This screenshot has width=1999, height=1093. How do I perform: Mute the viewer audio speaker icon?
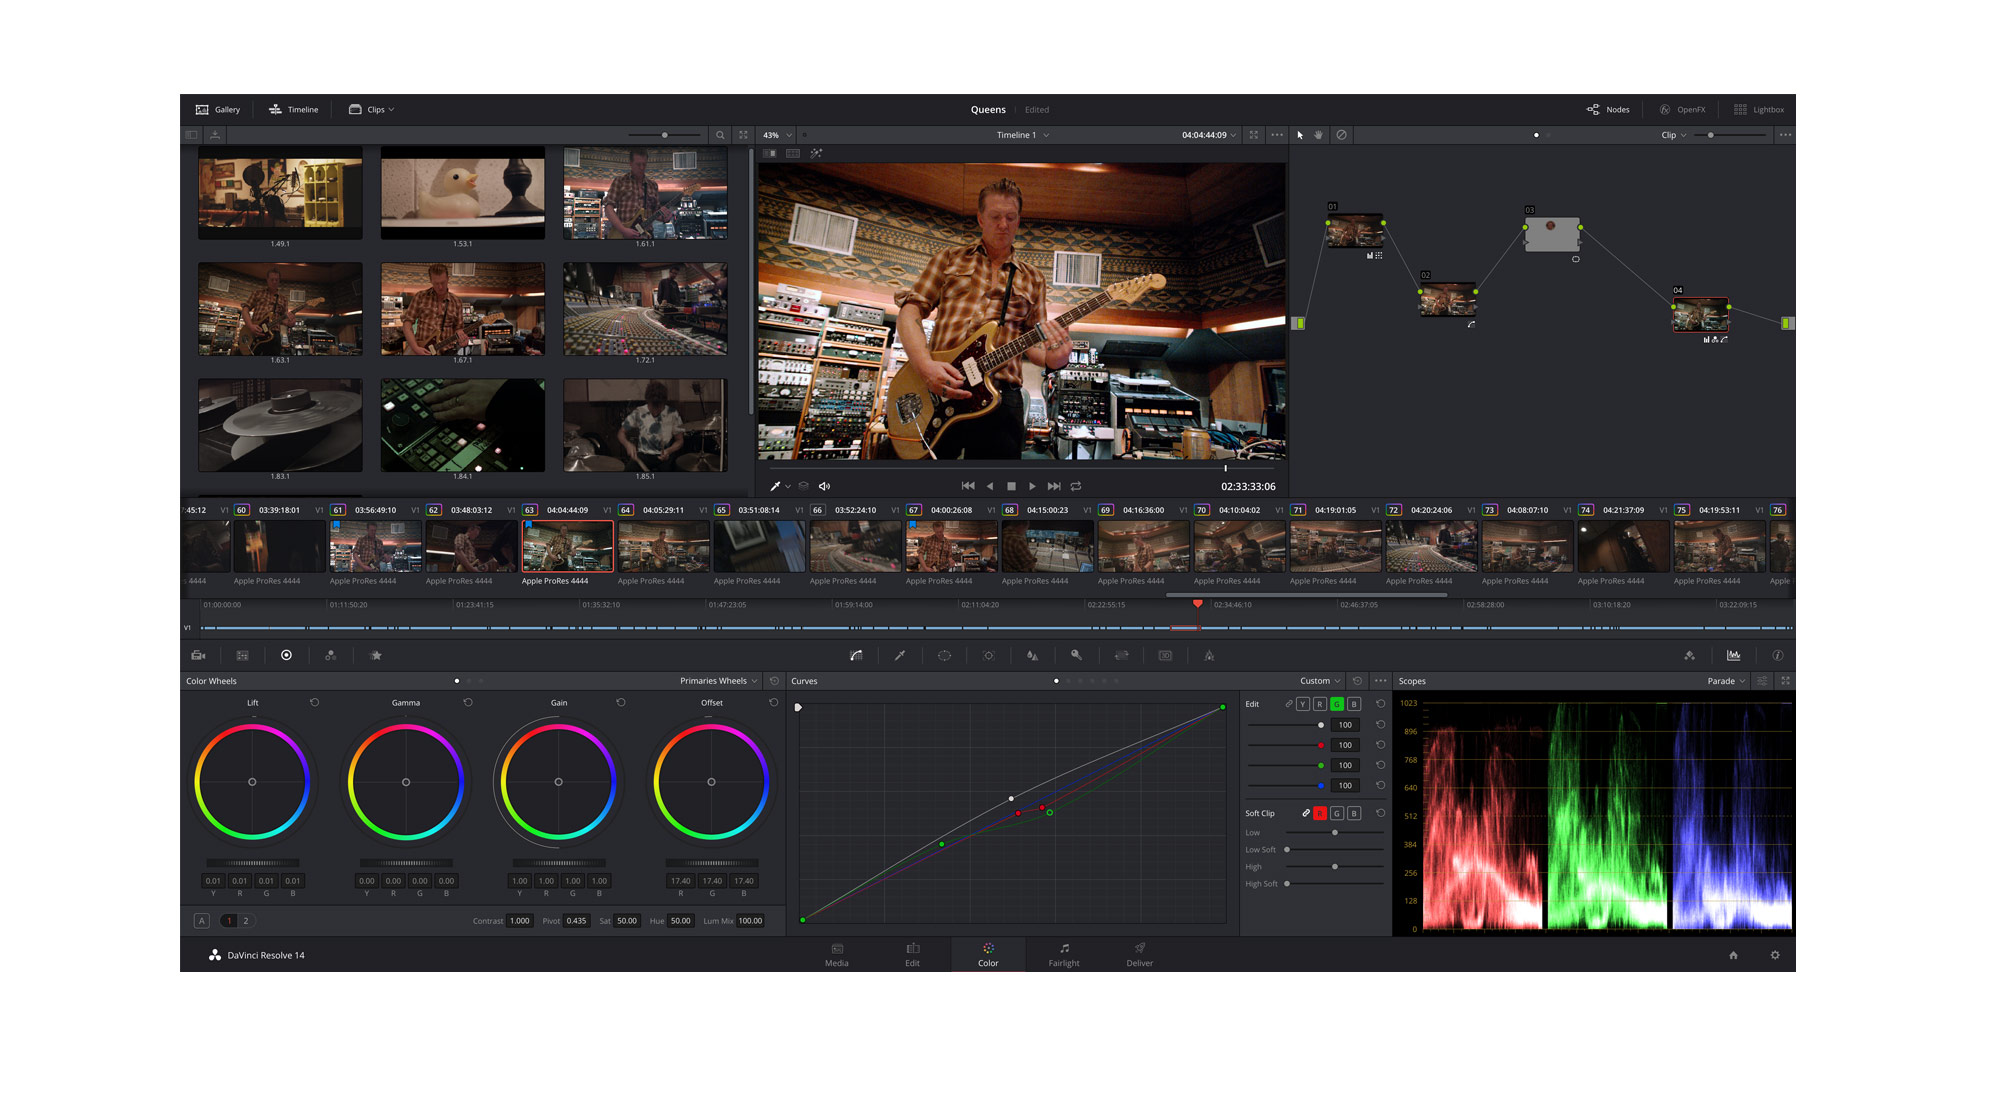(x=824, y=487)
